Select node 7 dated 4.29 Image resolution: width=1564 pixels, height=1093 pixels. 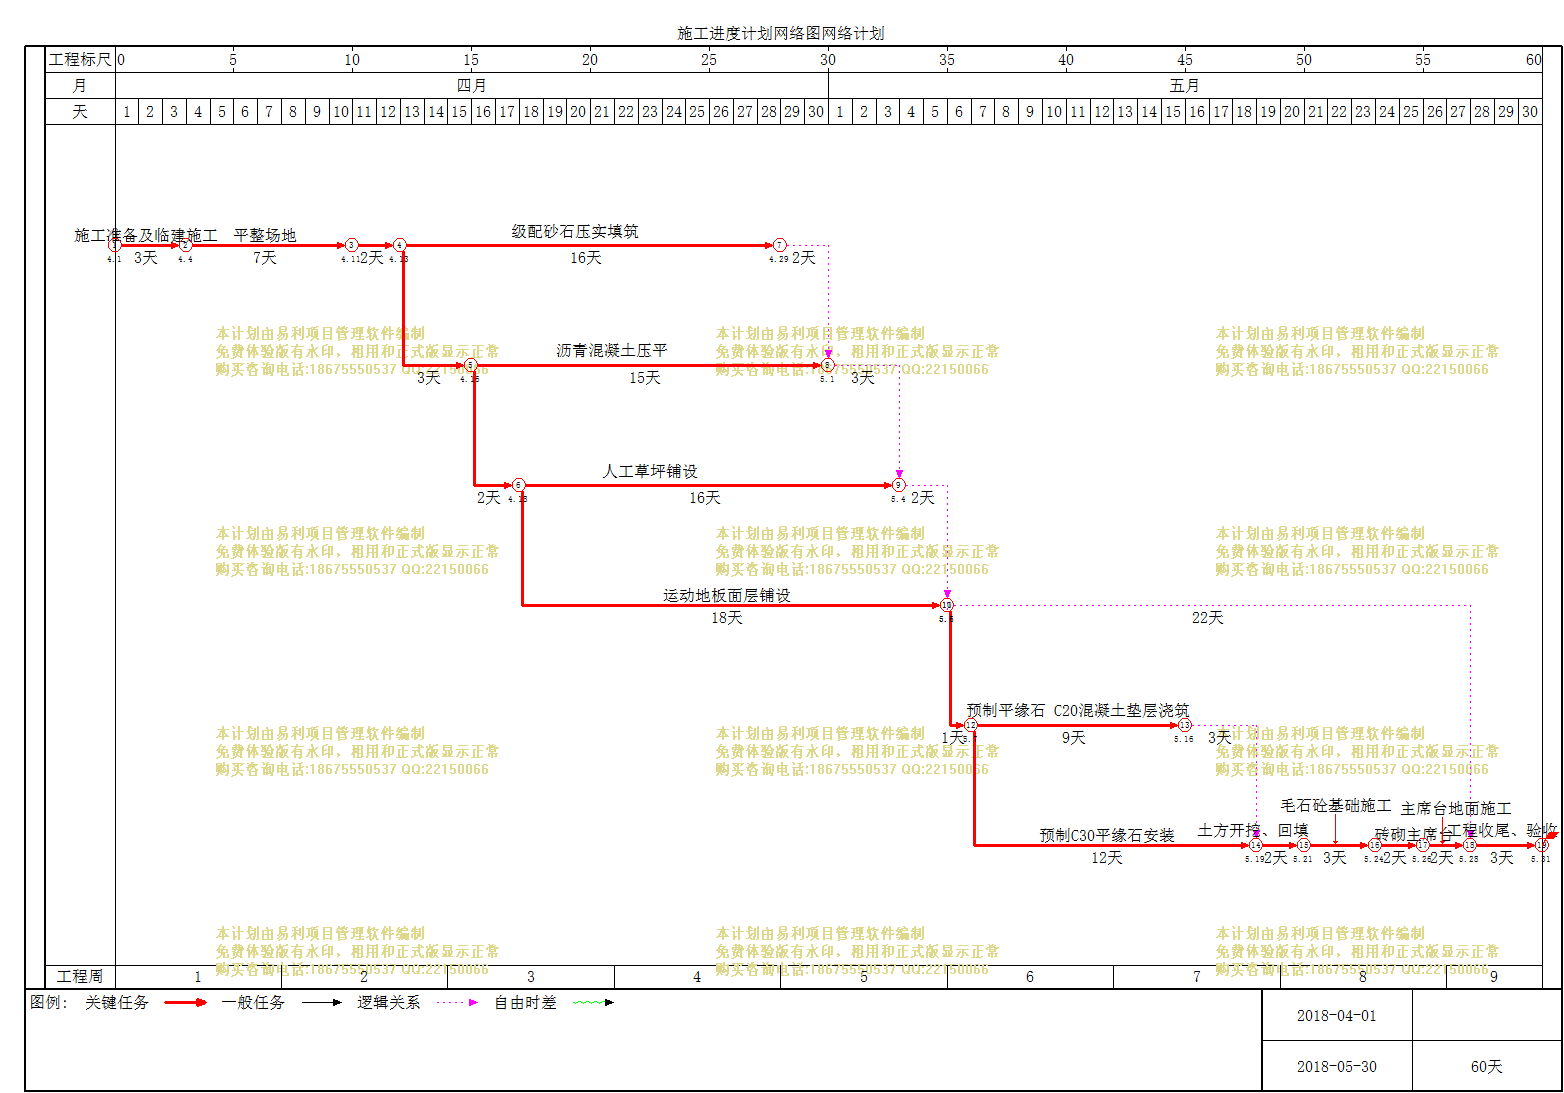tap(779, 245)
